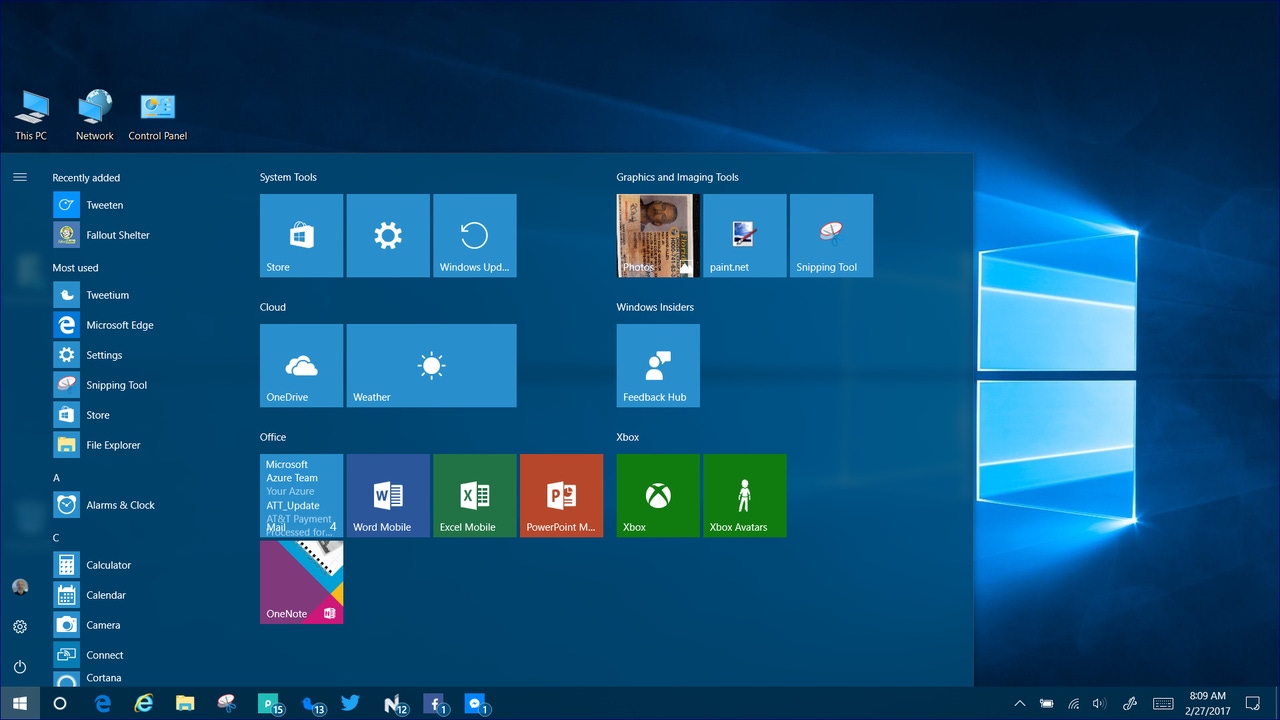
Task: Open the Settings gear tile
Action: [388, 235]
